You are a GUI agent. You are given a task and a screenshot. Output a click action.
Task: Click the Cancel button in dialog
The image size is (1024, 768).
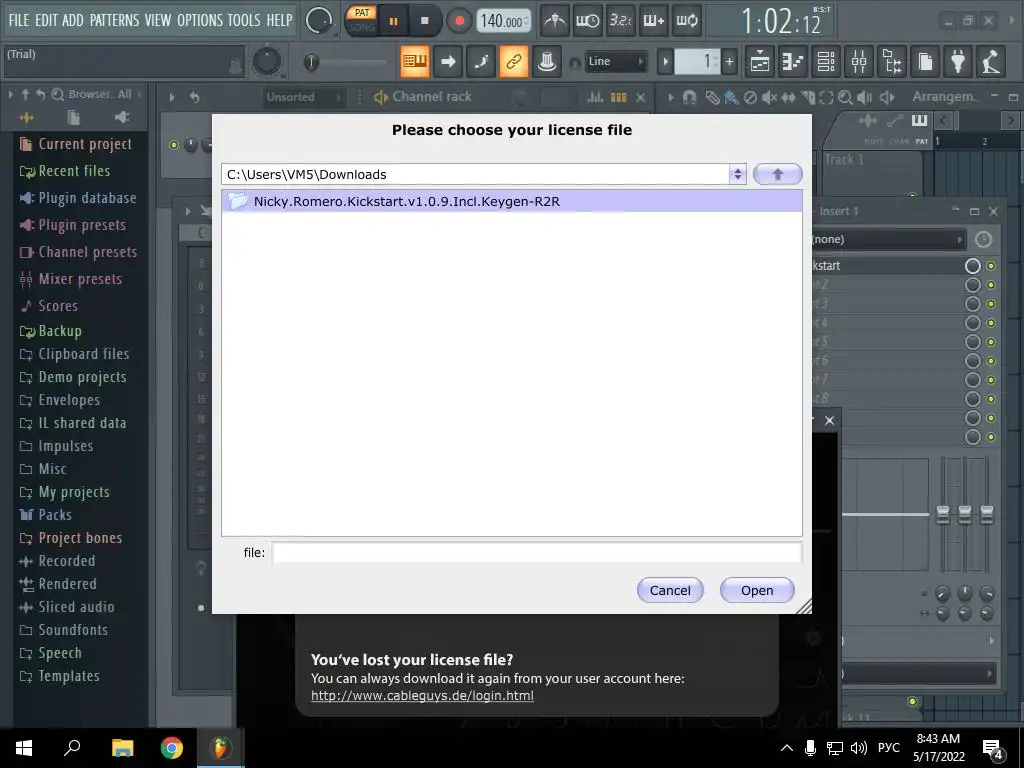point(670,590)
